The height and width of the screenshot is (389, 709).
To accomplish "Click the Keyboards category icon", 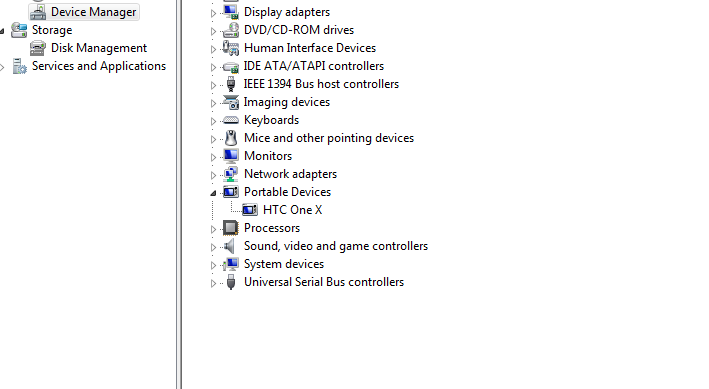I will [x=231, y=120].
